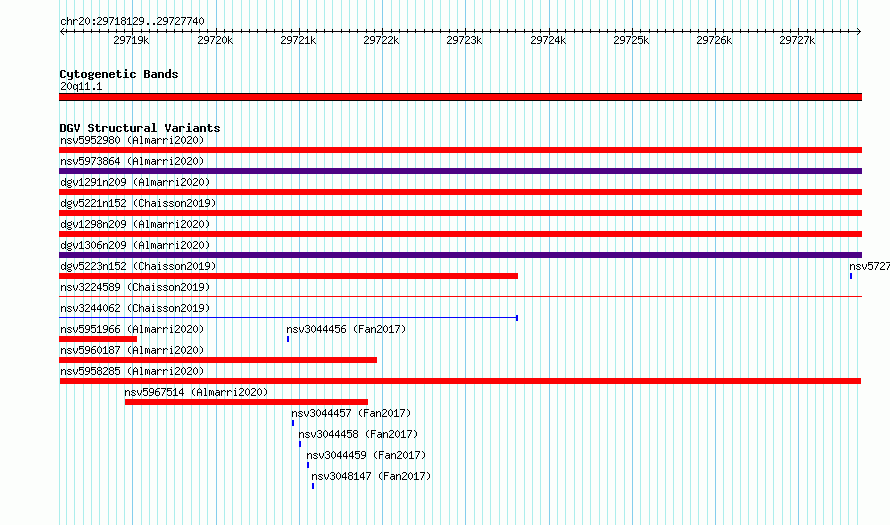This screenshot has width=890, height=525.
Task: Open variant nsv5960187 (Almarri2020) label
Action: click(132, 350)
